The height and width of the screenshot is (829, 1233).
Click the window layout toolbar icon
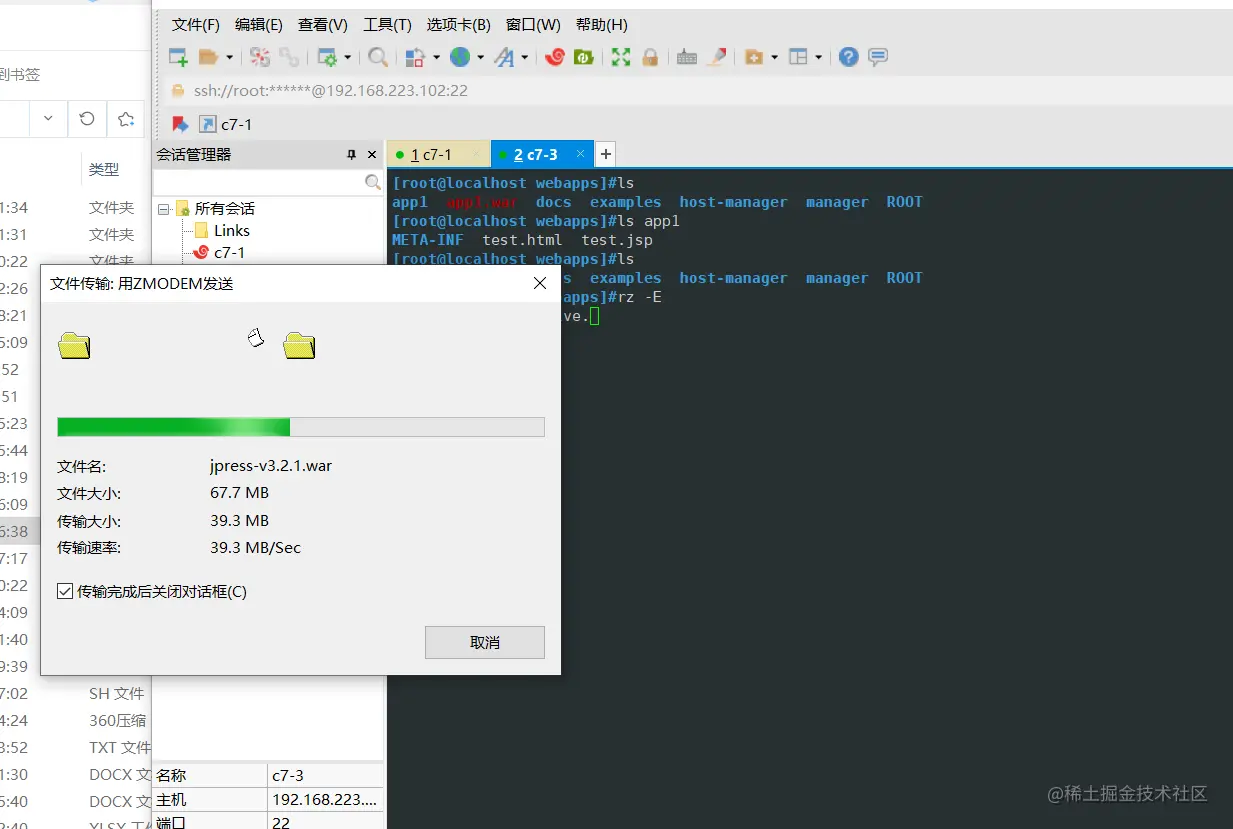[798, 57]
